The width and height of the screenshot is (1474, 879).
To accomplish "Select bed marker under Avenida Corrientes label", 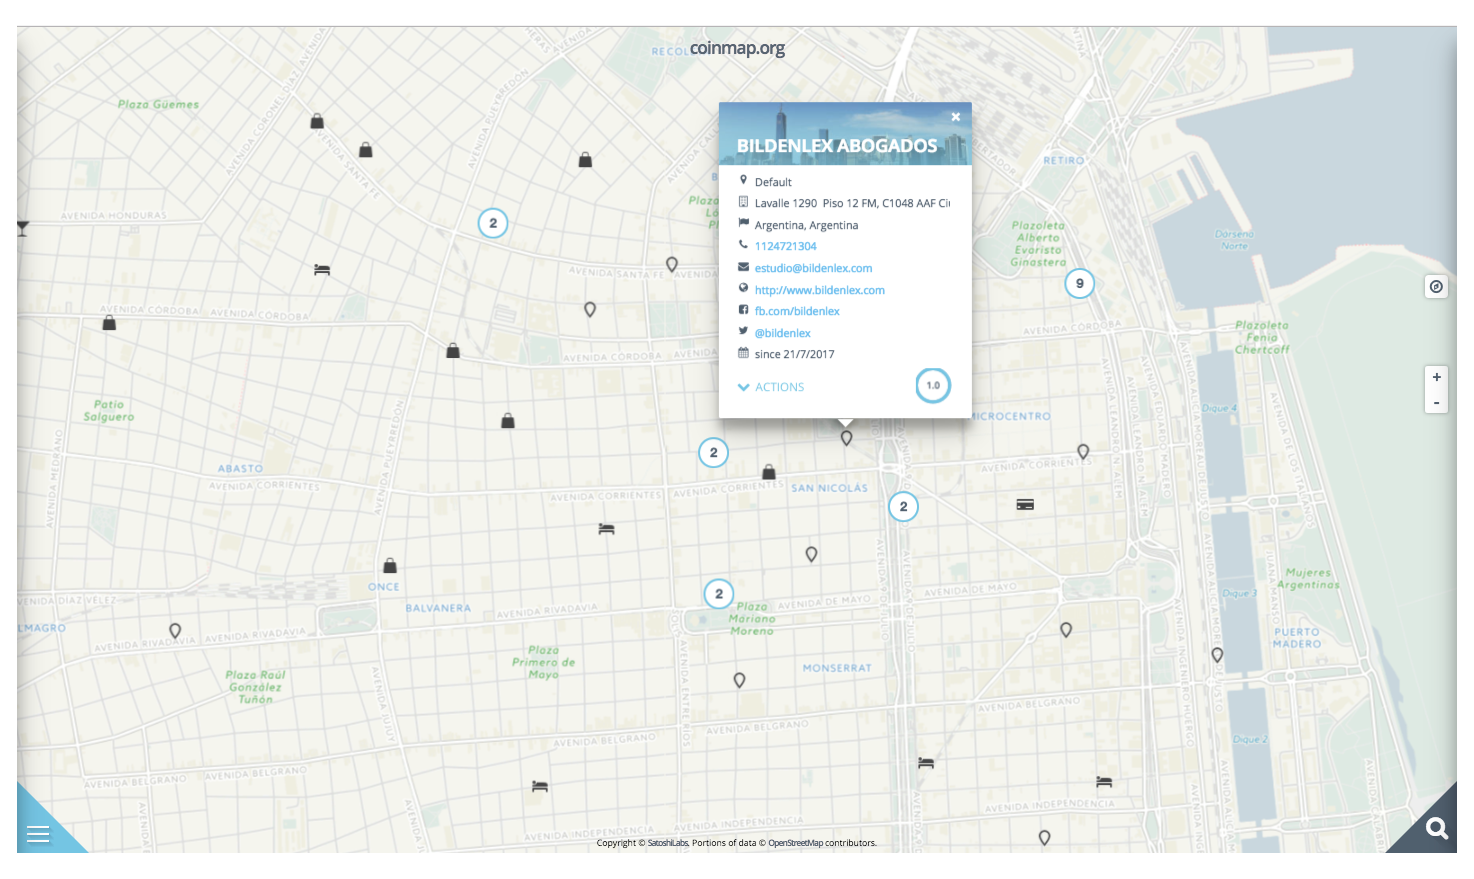I will point(606,529).
